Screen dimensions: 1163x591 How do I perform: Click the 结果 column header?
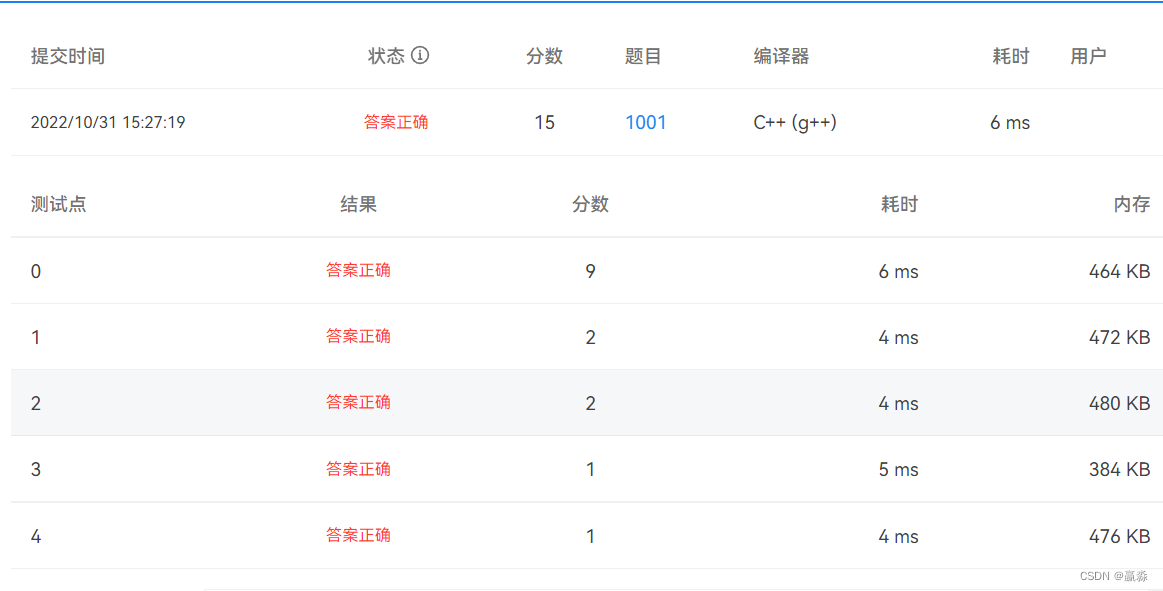[358, 204]
